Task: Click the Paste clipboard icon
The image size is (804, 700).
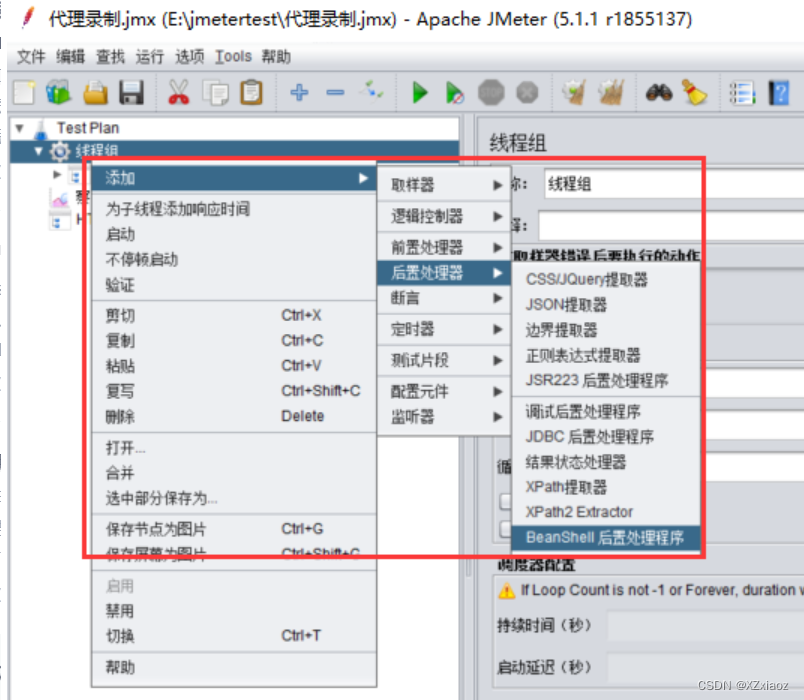Action: (x=251, y=93)
